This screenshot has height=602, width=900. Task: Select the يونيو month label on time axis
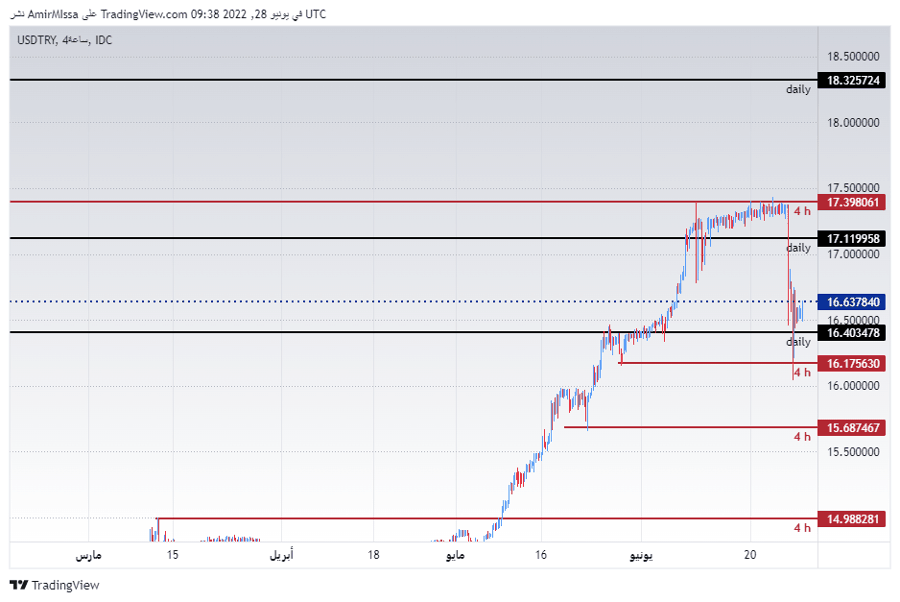point(641,555)
